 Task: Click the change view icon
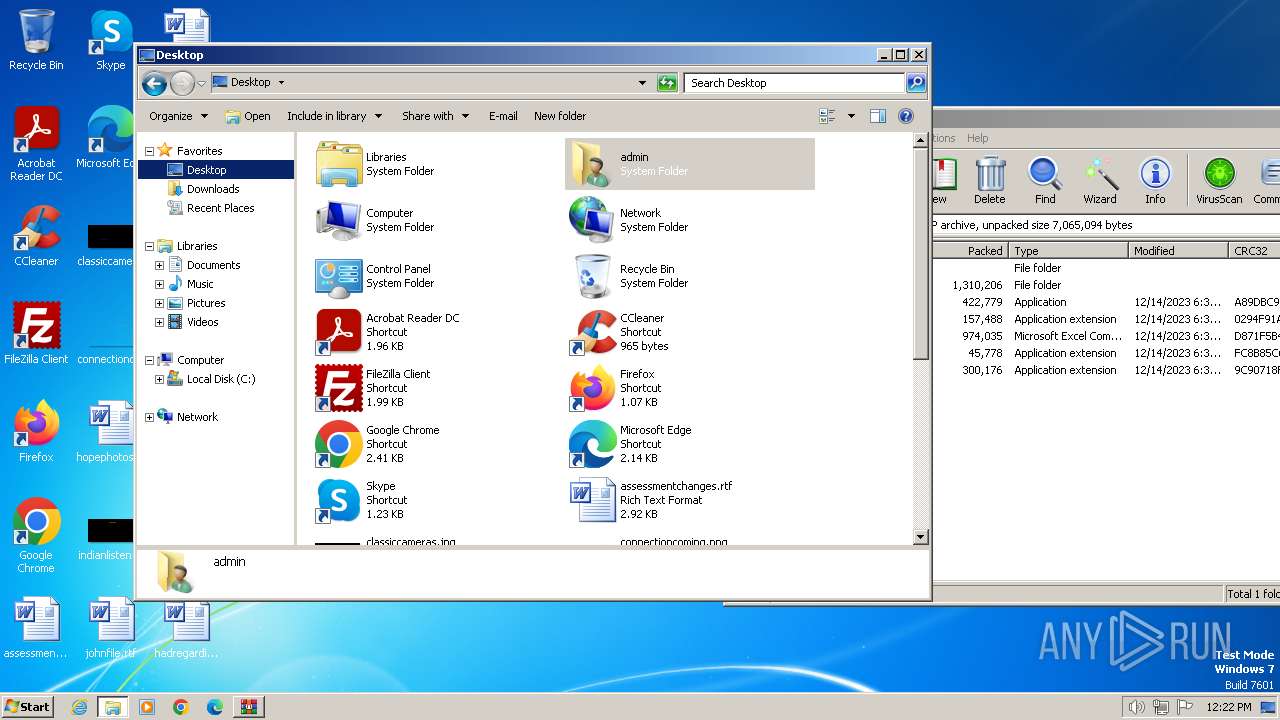pos(827,116)
